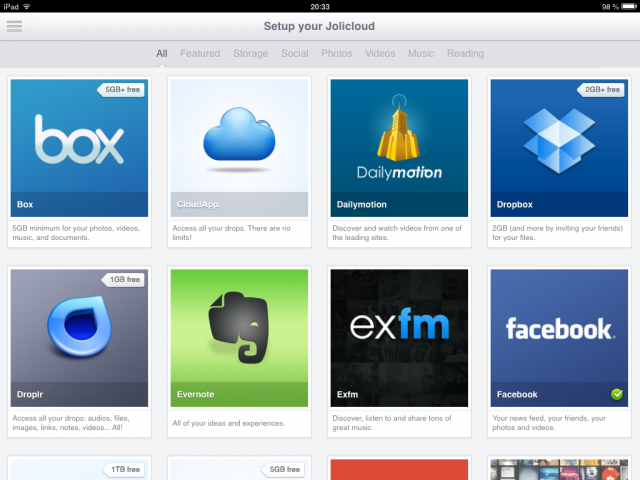Select the Droplr name label
640x480 pixels.
tap(30, 395)
